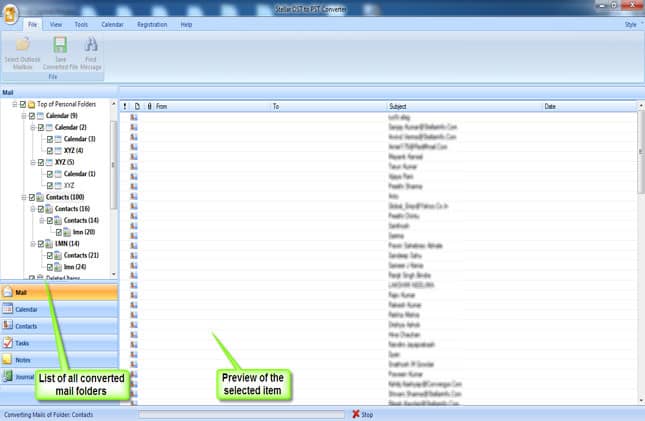Click the contact icon beside Rakesh Kumar
The image size is (645, 421).
(x=134, y=305)
